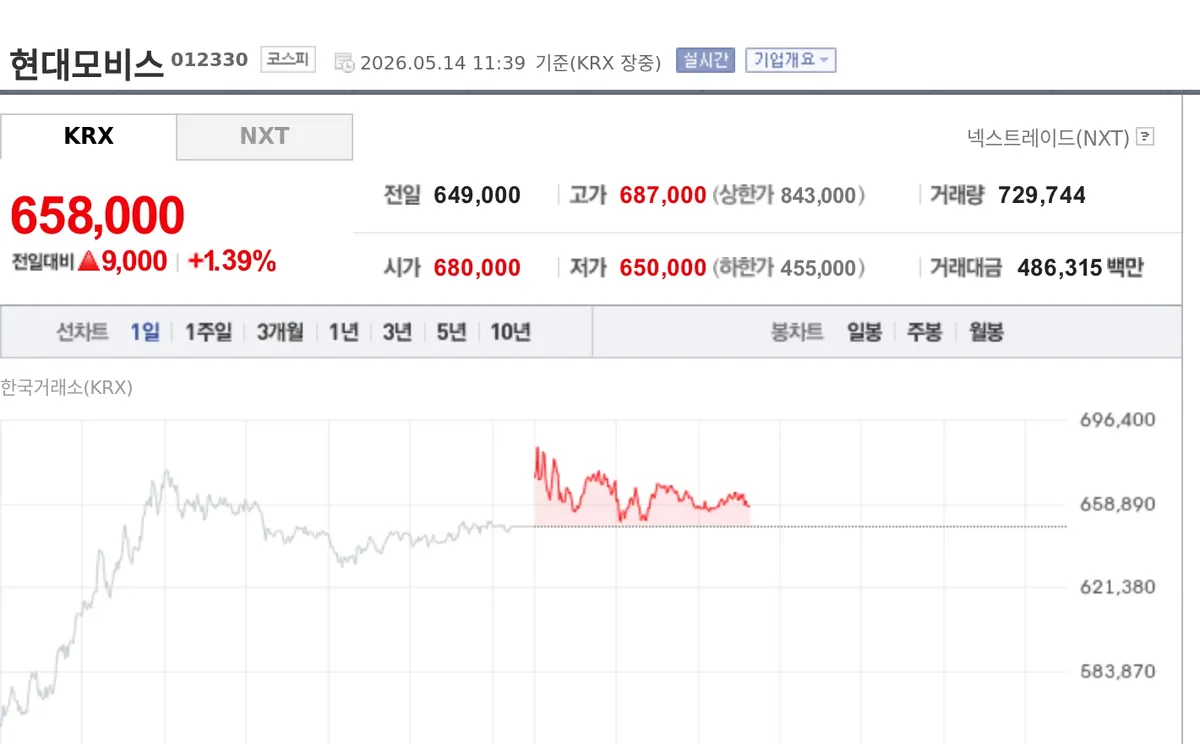Click the NXT help question-mark icon
The width and height of the screenshot is (1200, 744).
coord(1145,137)
